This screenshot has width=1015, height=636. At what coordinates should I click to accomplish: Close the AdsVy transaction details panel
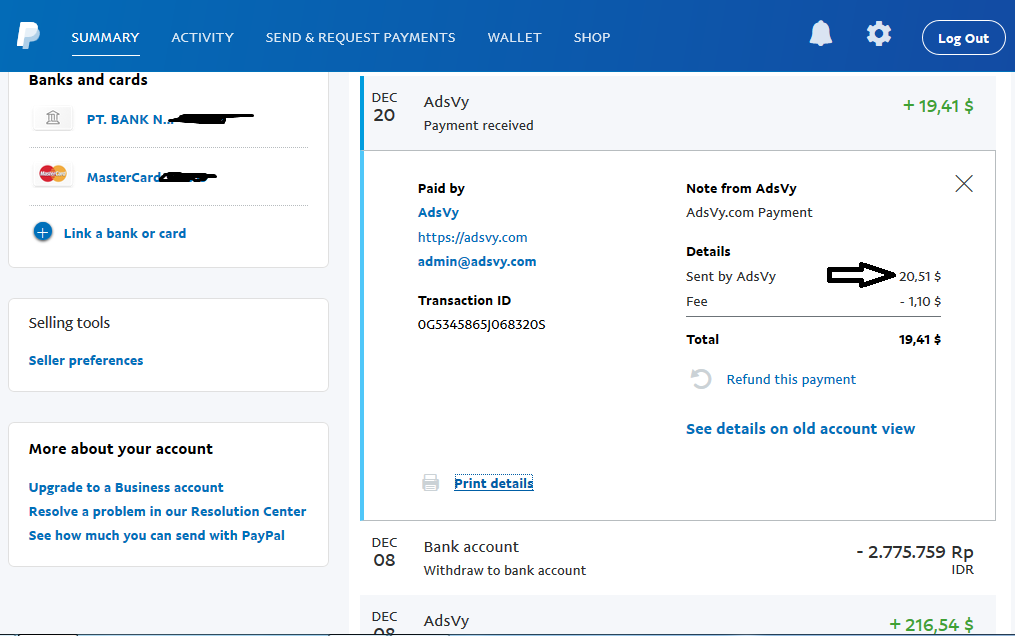tap(964, 184)
